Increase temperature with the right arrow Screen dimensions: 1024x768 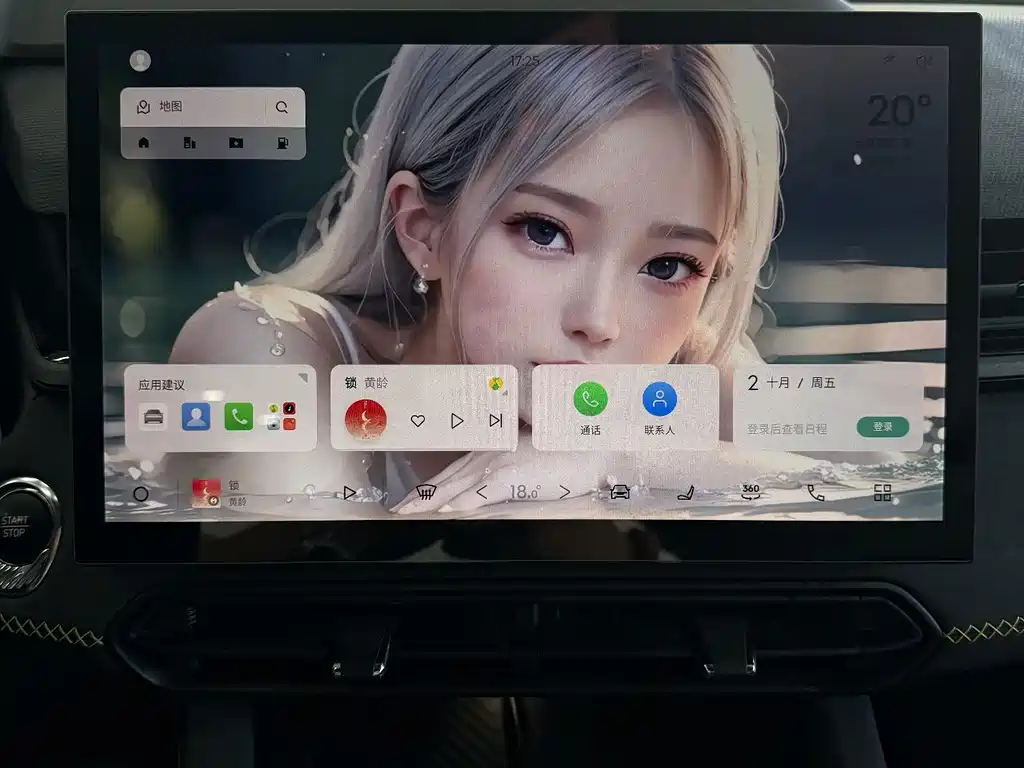click(565, 492)
